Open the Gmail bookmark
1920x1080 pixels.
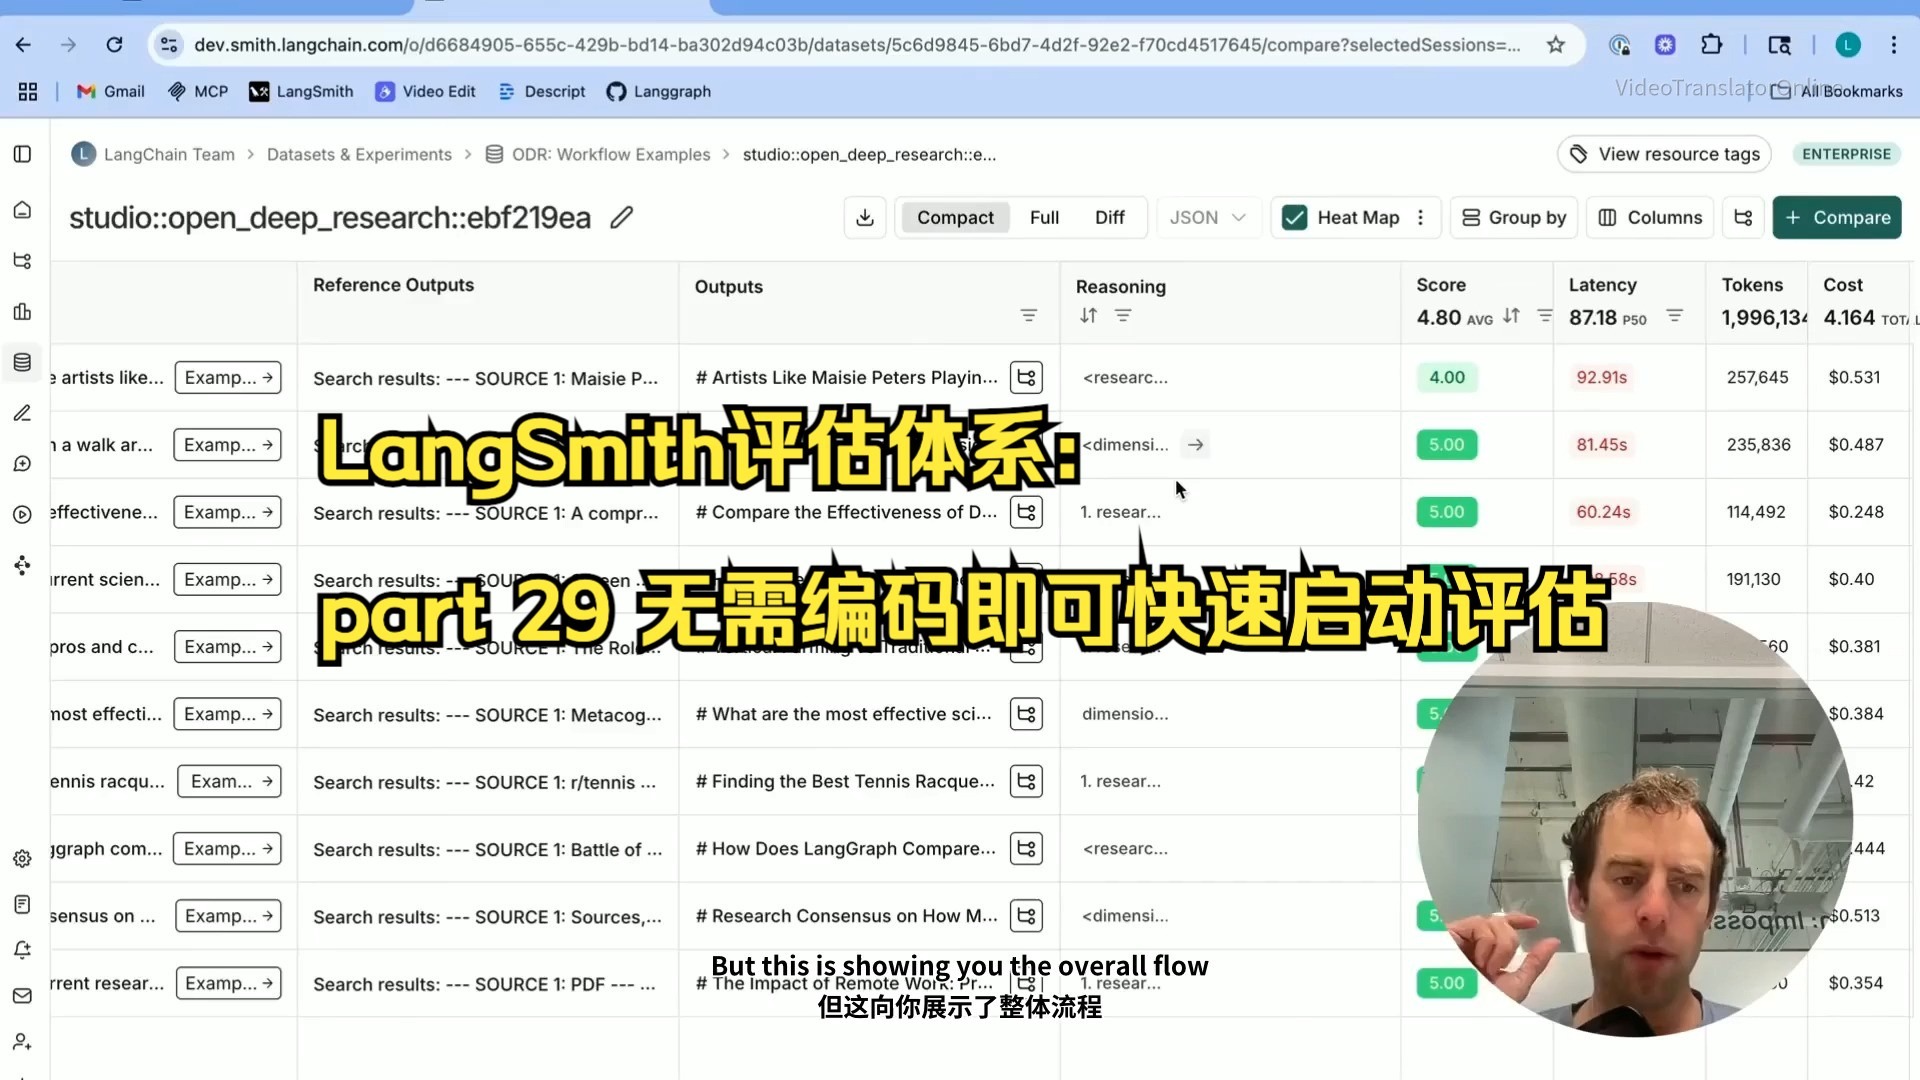[x=111, y=91]
